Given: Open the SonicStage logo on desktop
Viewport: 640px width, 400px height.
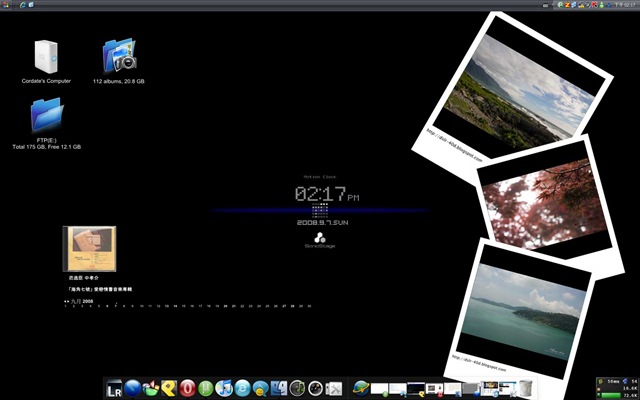Looking at the screenshot, I should pos(320,239).
